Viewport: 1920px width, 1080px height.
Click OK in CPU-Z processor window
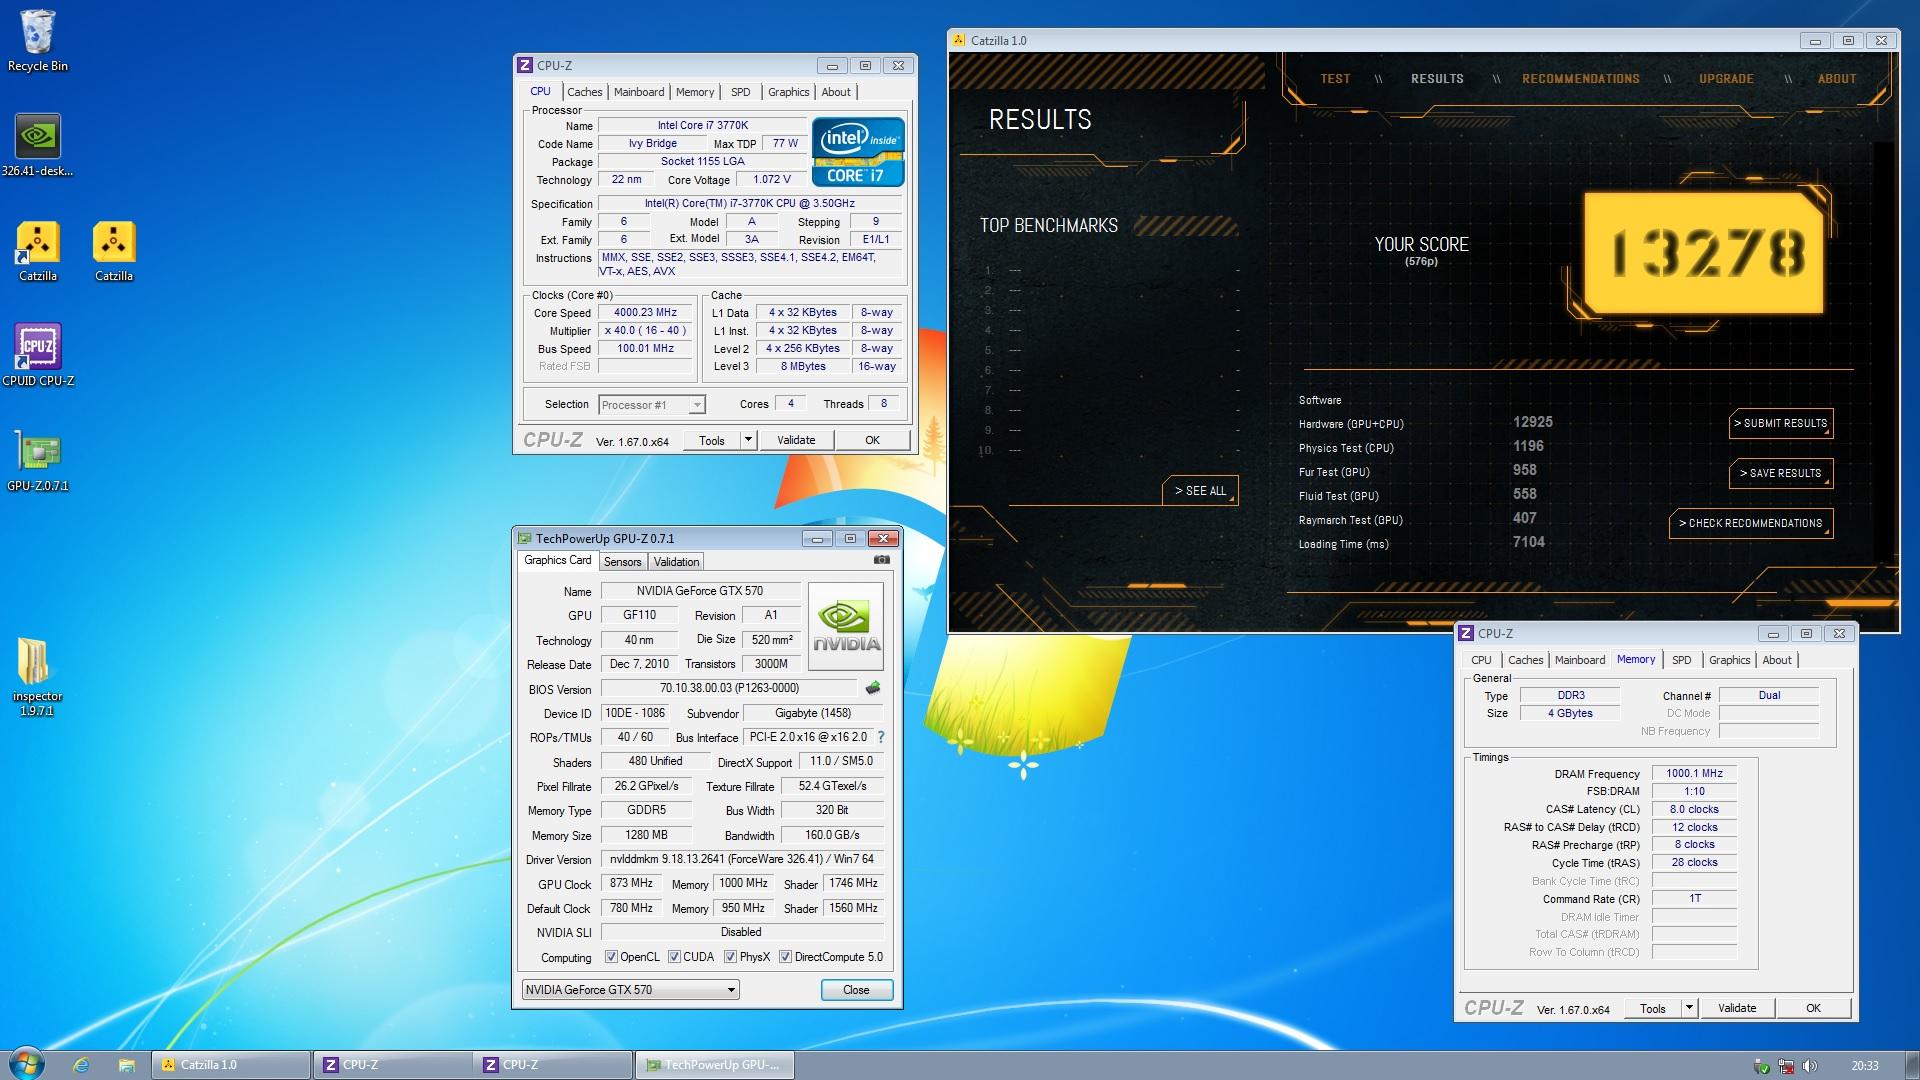point(872,440)
